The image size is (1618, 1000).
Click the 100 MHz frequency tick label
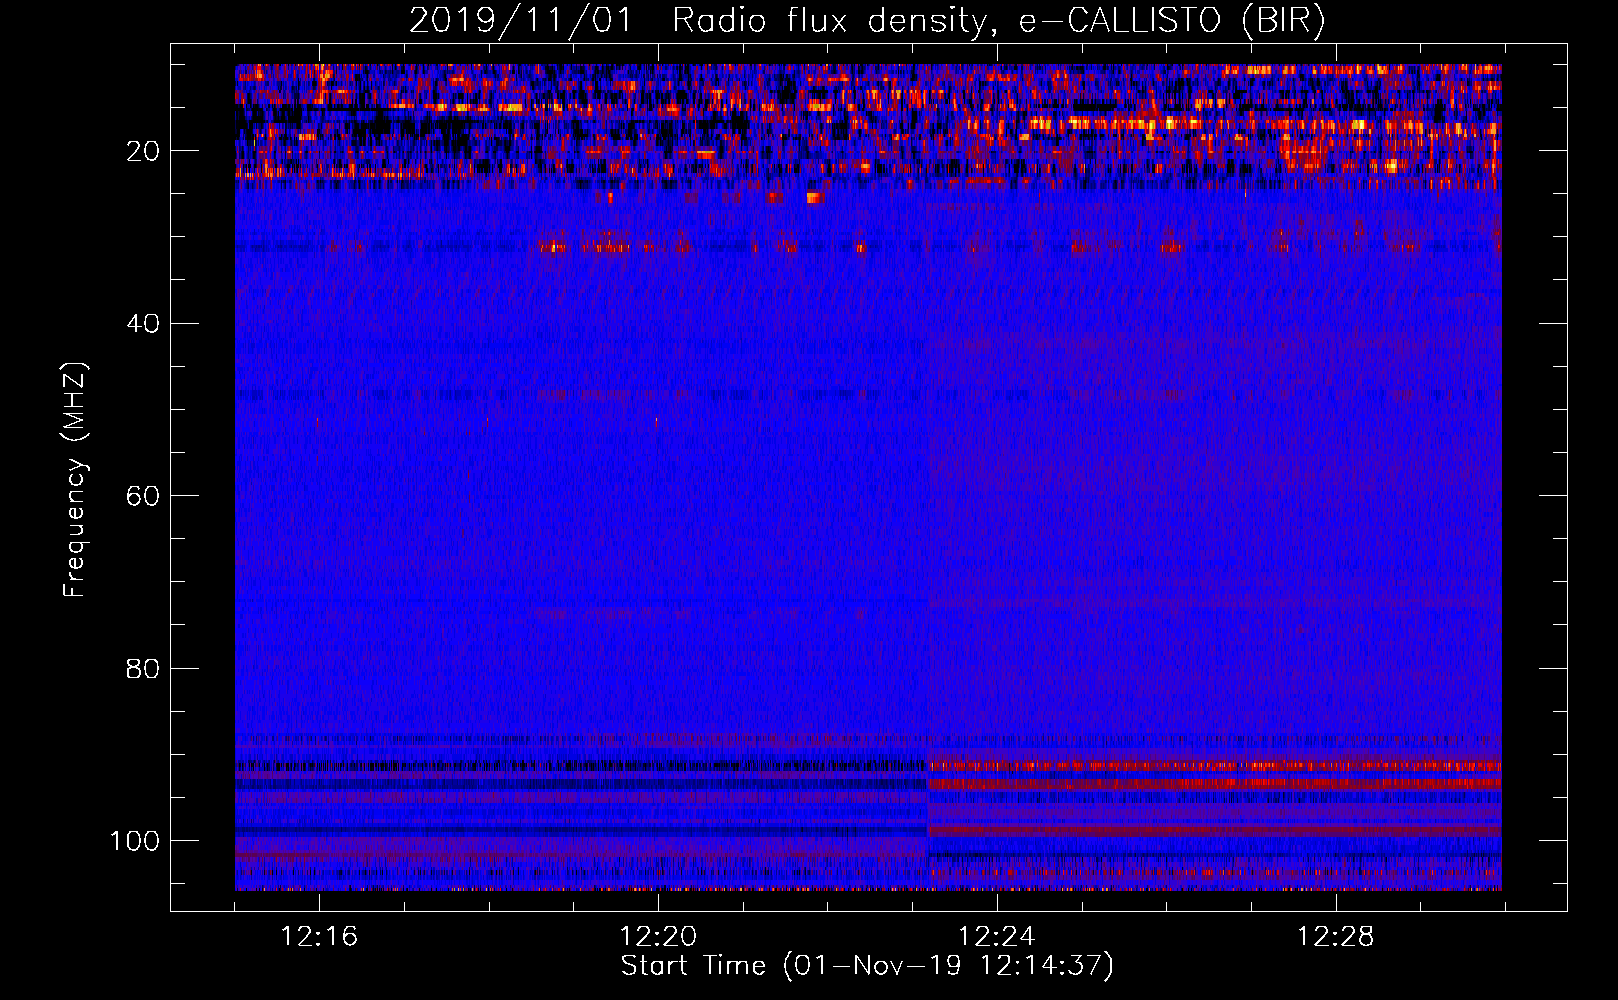pos(135,841)
